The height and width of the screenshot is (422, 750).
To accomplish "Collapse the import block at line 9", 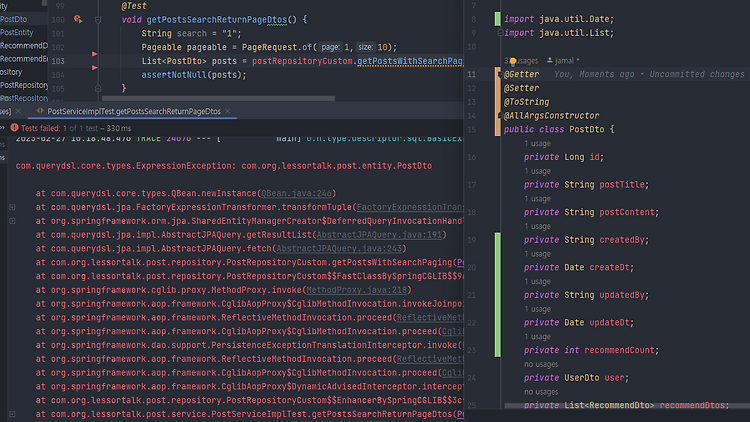I will point(500,33).
